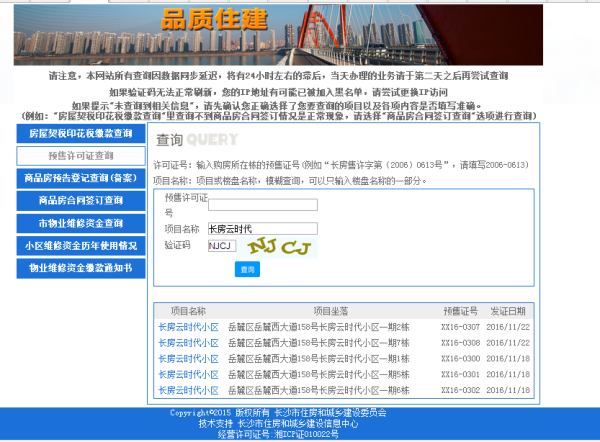Open 长房云时代小区 link for permit XX16-0307
The image size is (600, 442).
(x=188, y=327)
